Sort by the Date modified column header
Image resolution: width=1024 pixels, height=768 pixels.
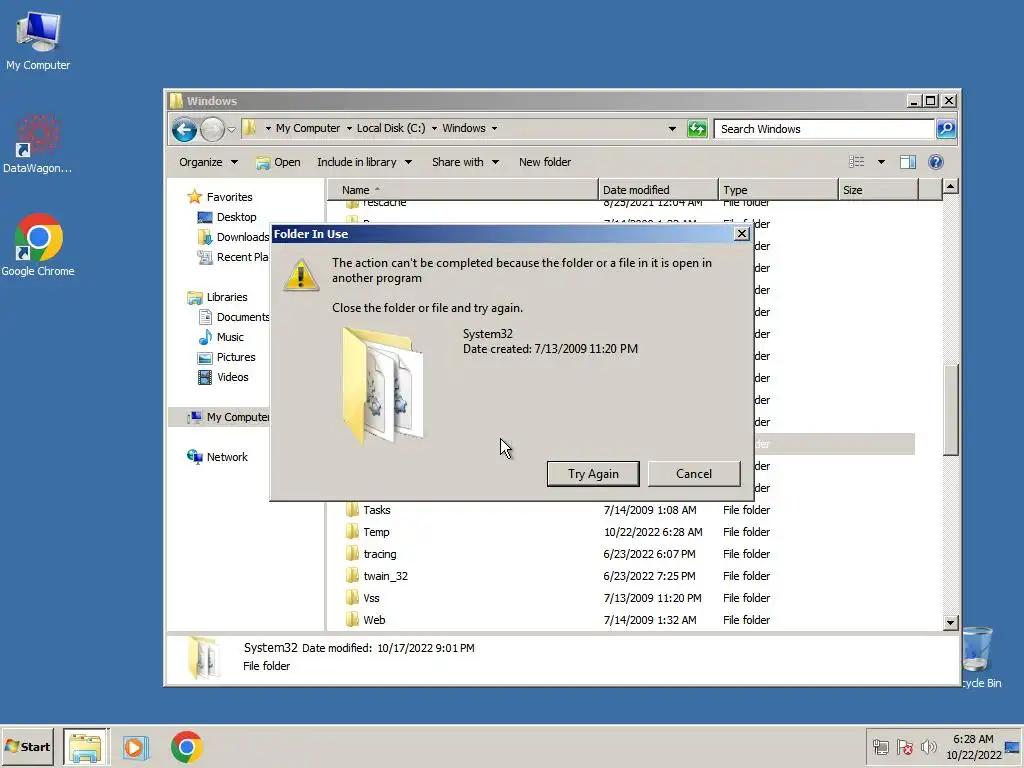pyautogui.click(x=658, y=190)
